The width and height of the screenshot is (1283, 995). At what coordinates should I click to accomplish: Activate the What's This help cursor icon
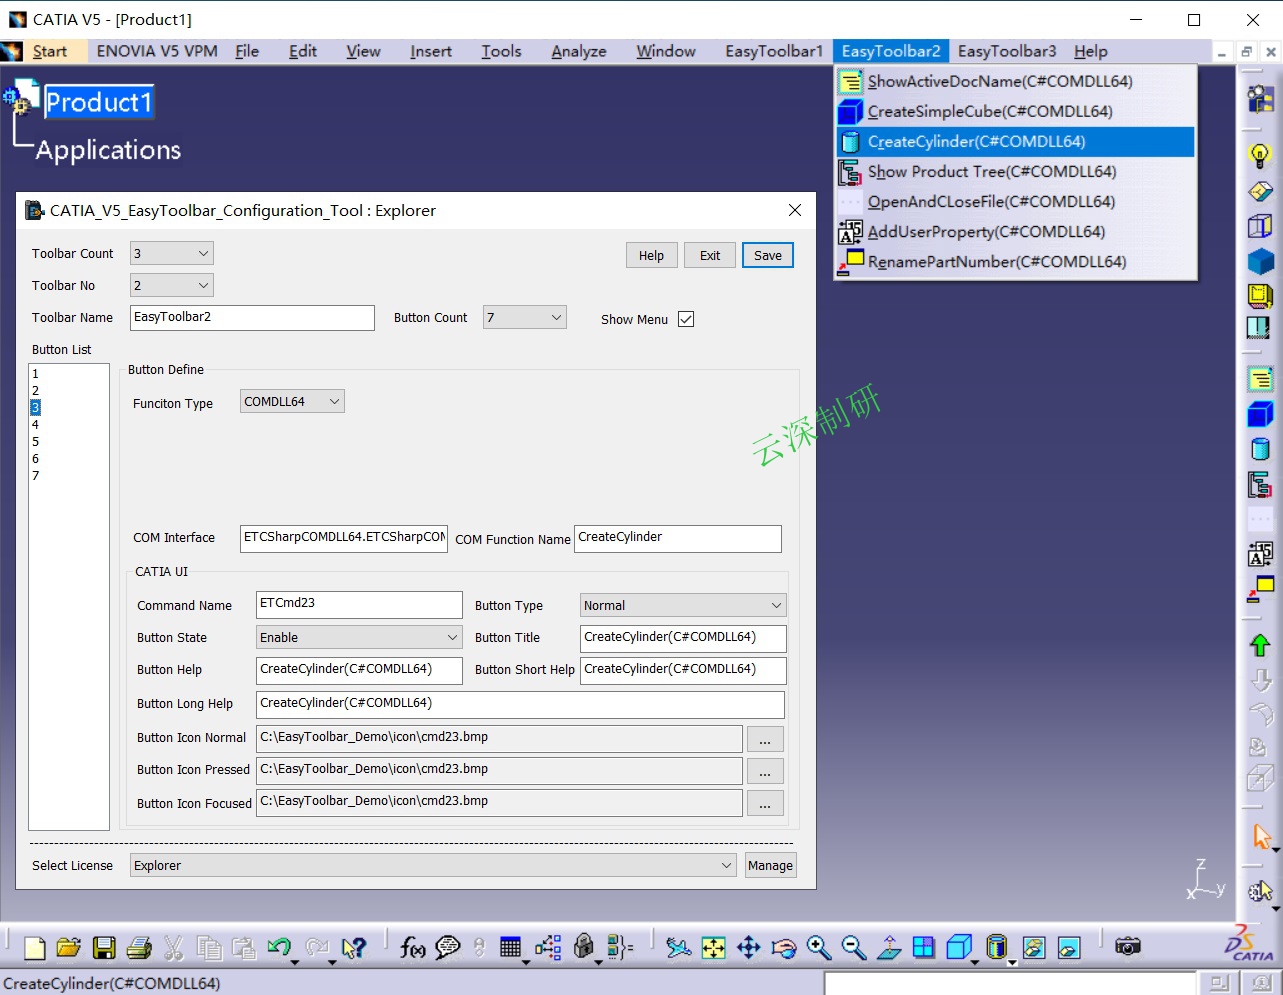point(353,948)
